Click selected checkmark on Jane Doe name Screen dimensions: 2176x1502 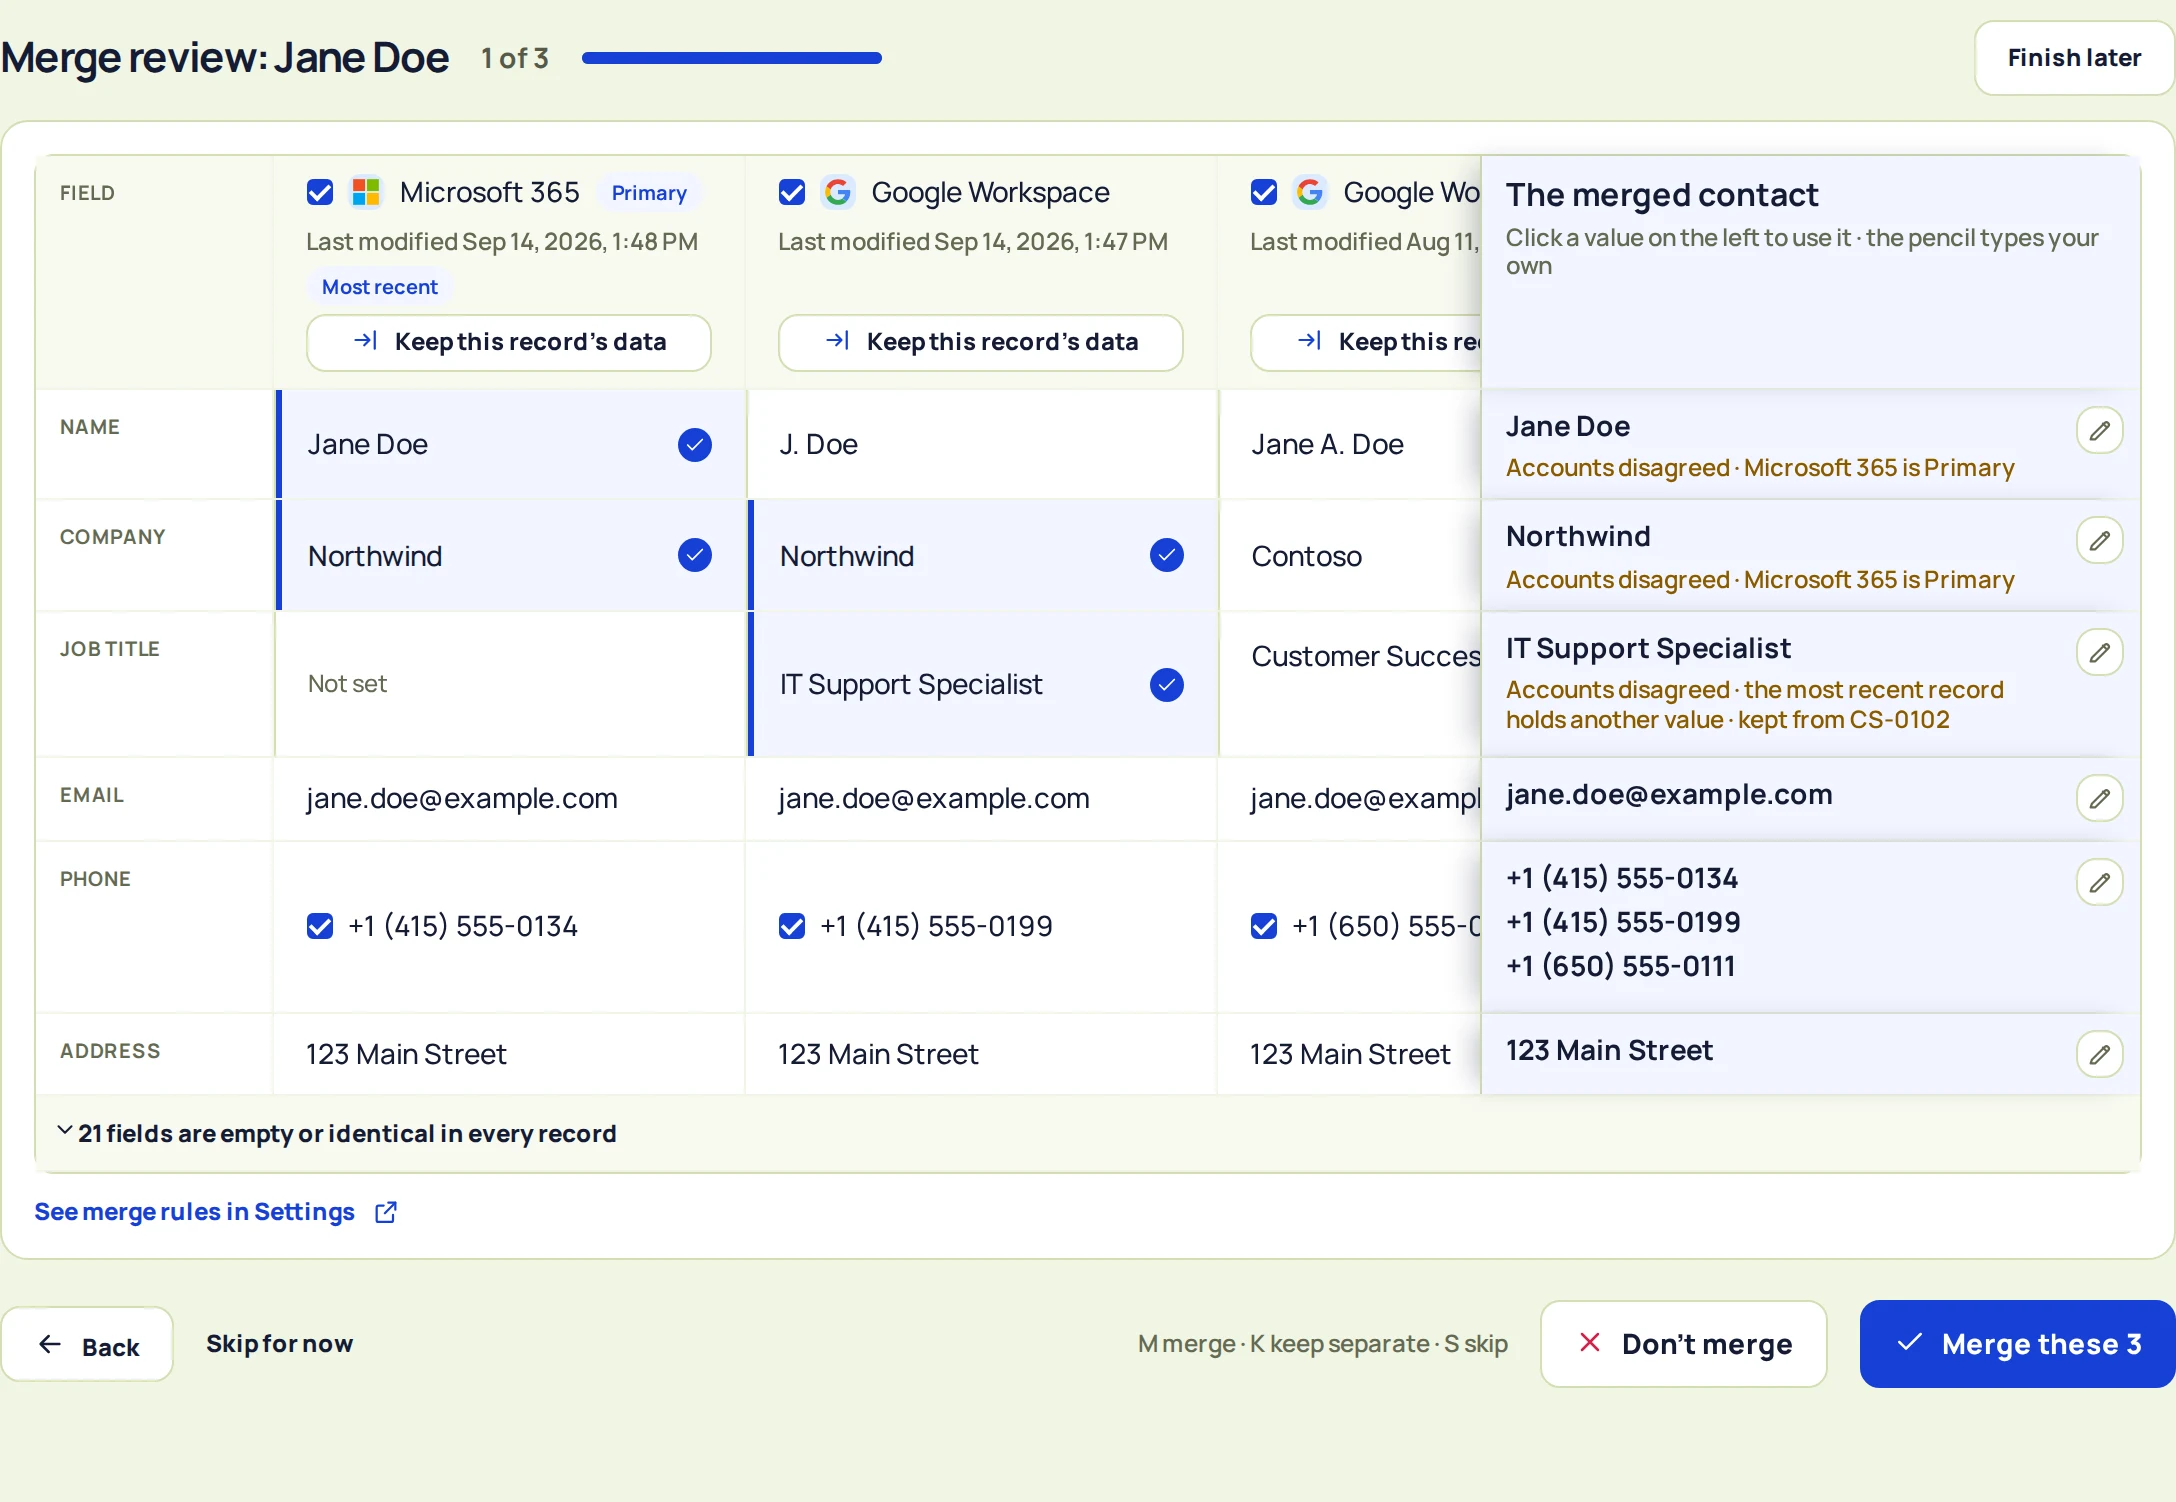coord(694,445)
